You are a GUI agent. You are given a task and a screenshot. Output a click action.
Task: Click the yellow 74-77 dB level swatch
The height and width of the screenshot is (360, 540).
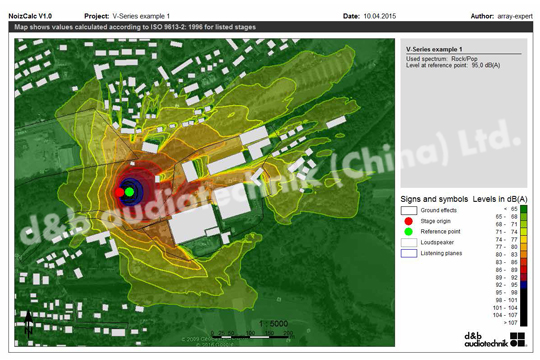pos(523,239)
